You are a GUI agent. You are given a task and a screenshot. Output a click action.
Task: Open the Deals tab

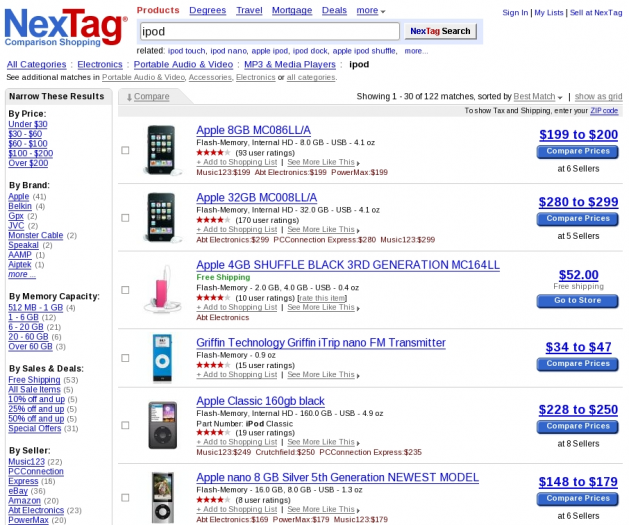tap(334, 10)
